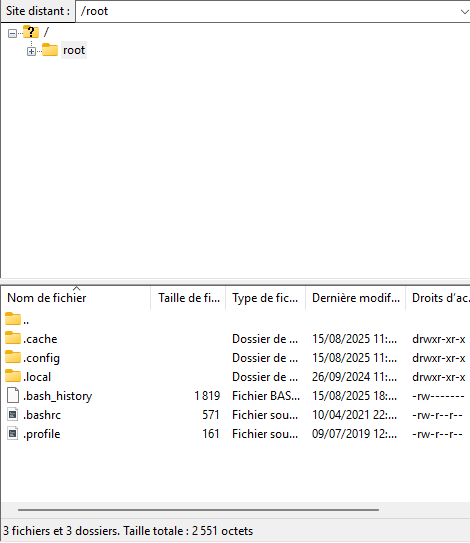Click the unknown root directory question-mark icon
The image size is (470, 543).
pyautogui.click(x=31, y=32)
